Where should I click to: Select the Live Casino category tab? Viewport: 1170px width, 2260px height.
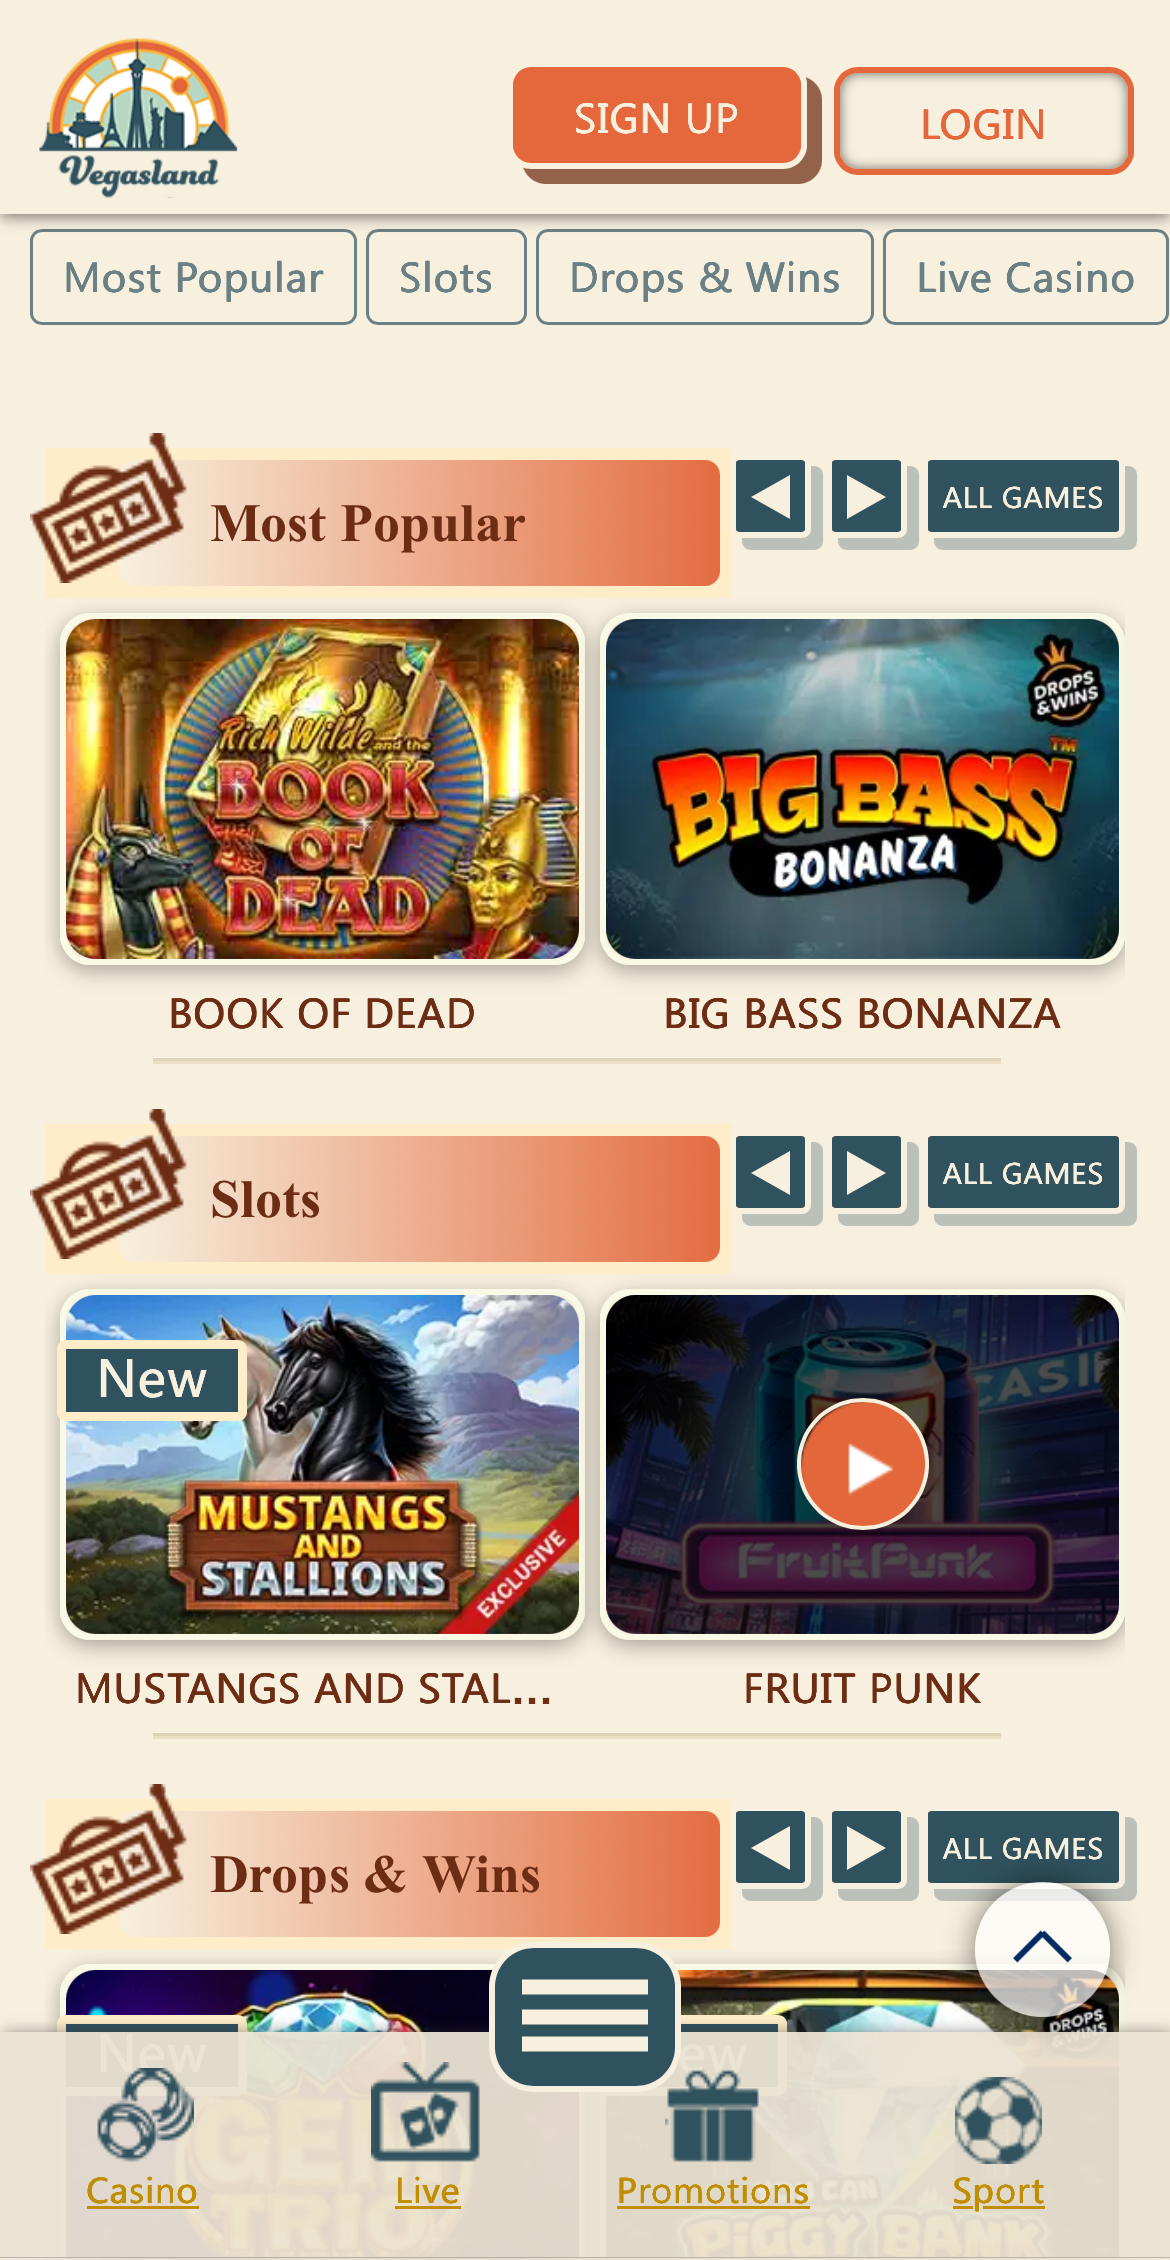[x=1025, y=277]
